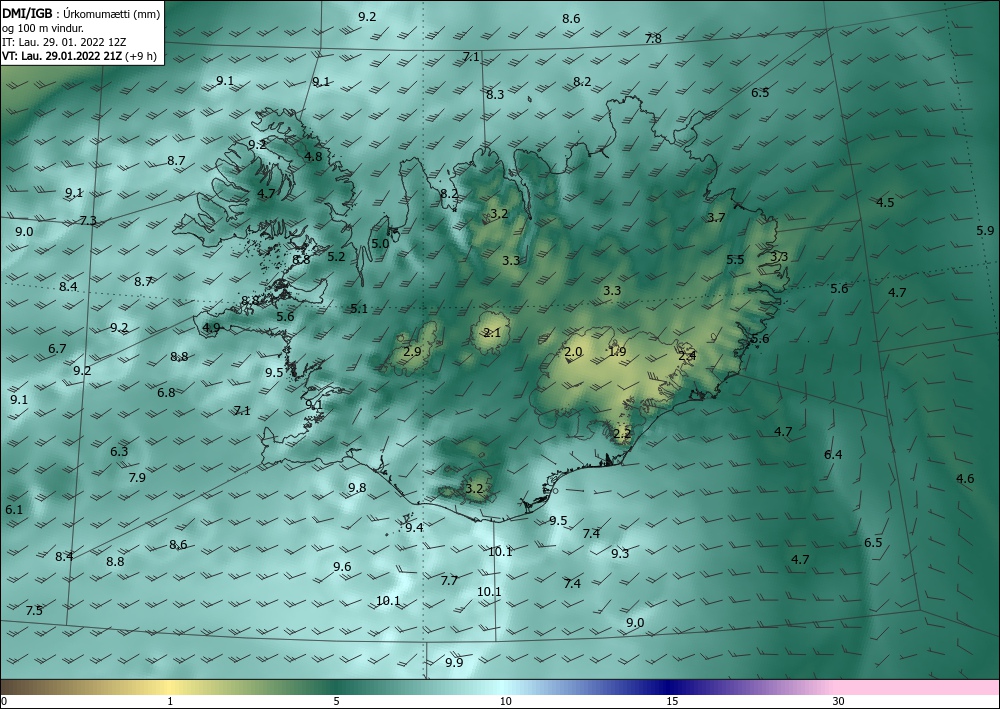Image resolution: width=1000 pixels, height=709 pixels.
Task: Click the 6.3 value on the map
Action: pyautogui.click(x=119, y=451)
